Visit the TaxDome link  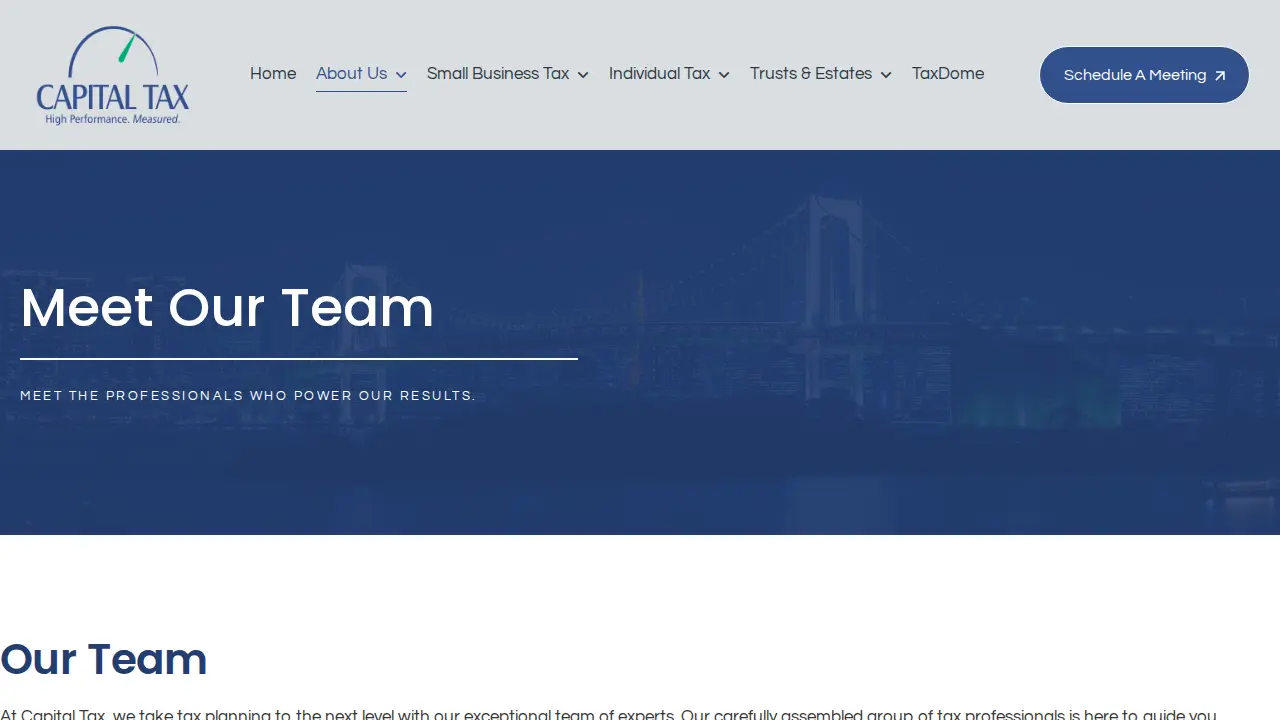(x=948, y=74)
